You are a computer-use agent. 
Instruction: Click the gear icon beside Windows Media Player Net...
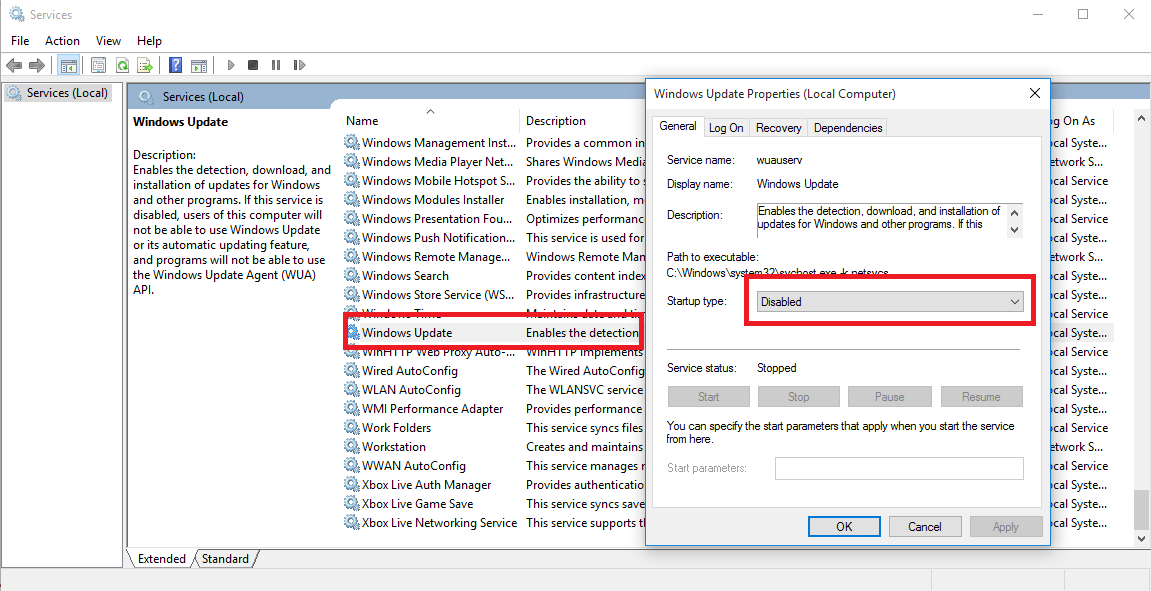coord(352,162)
